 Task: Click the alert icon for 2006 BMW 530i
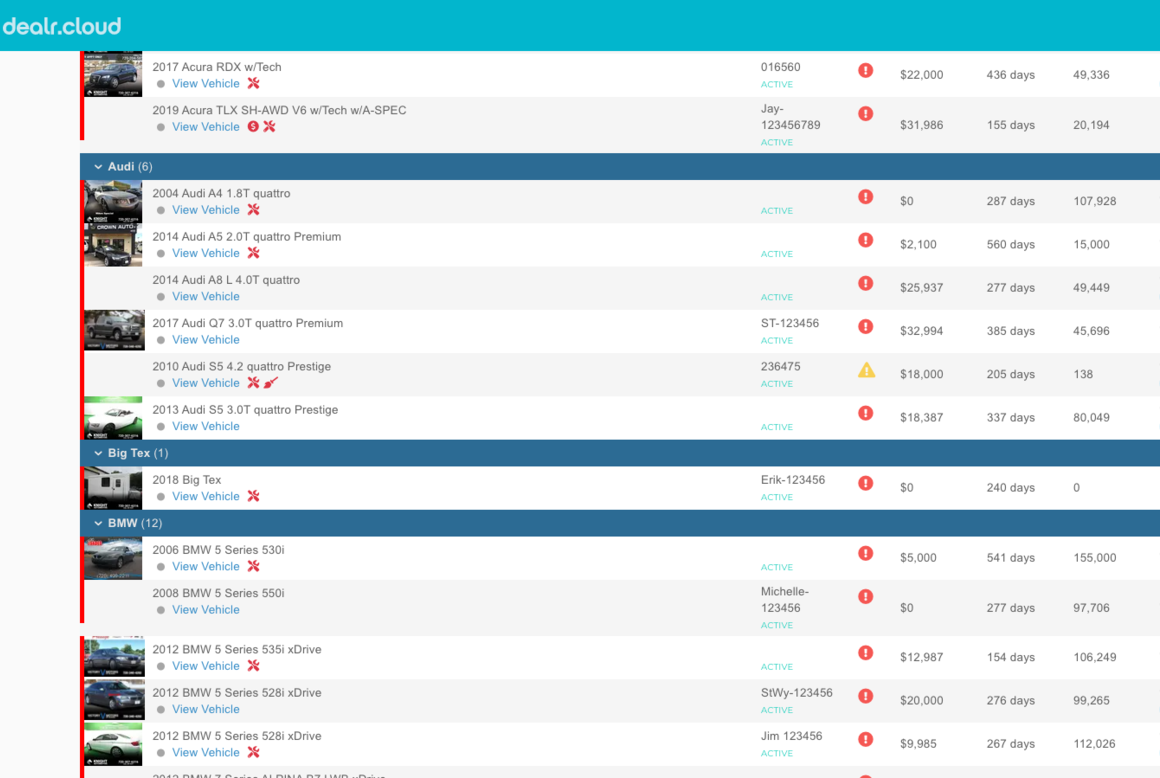pyautogui.click(x=866, y=554)
